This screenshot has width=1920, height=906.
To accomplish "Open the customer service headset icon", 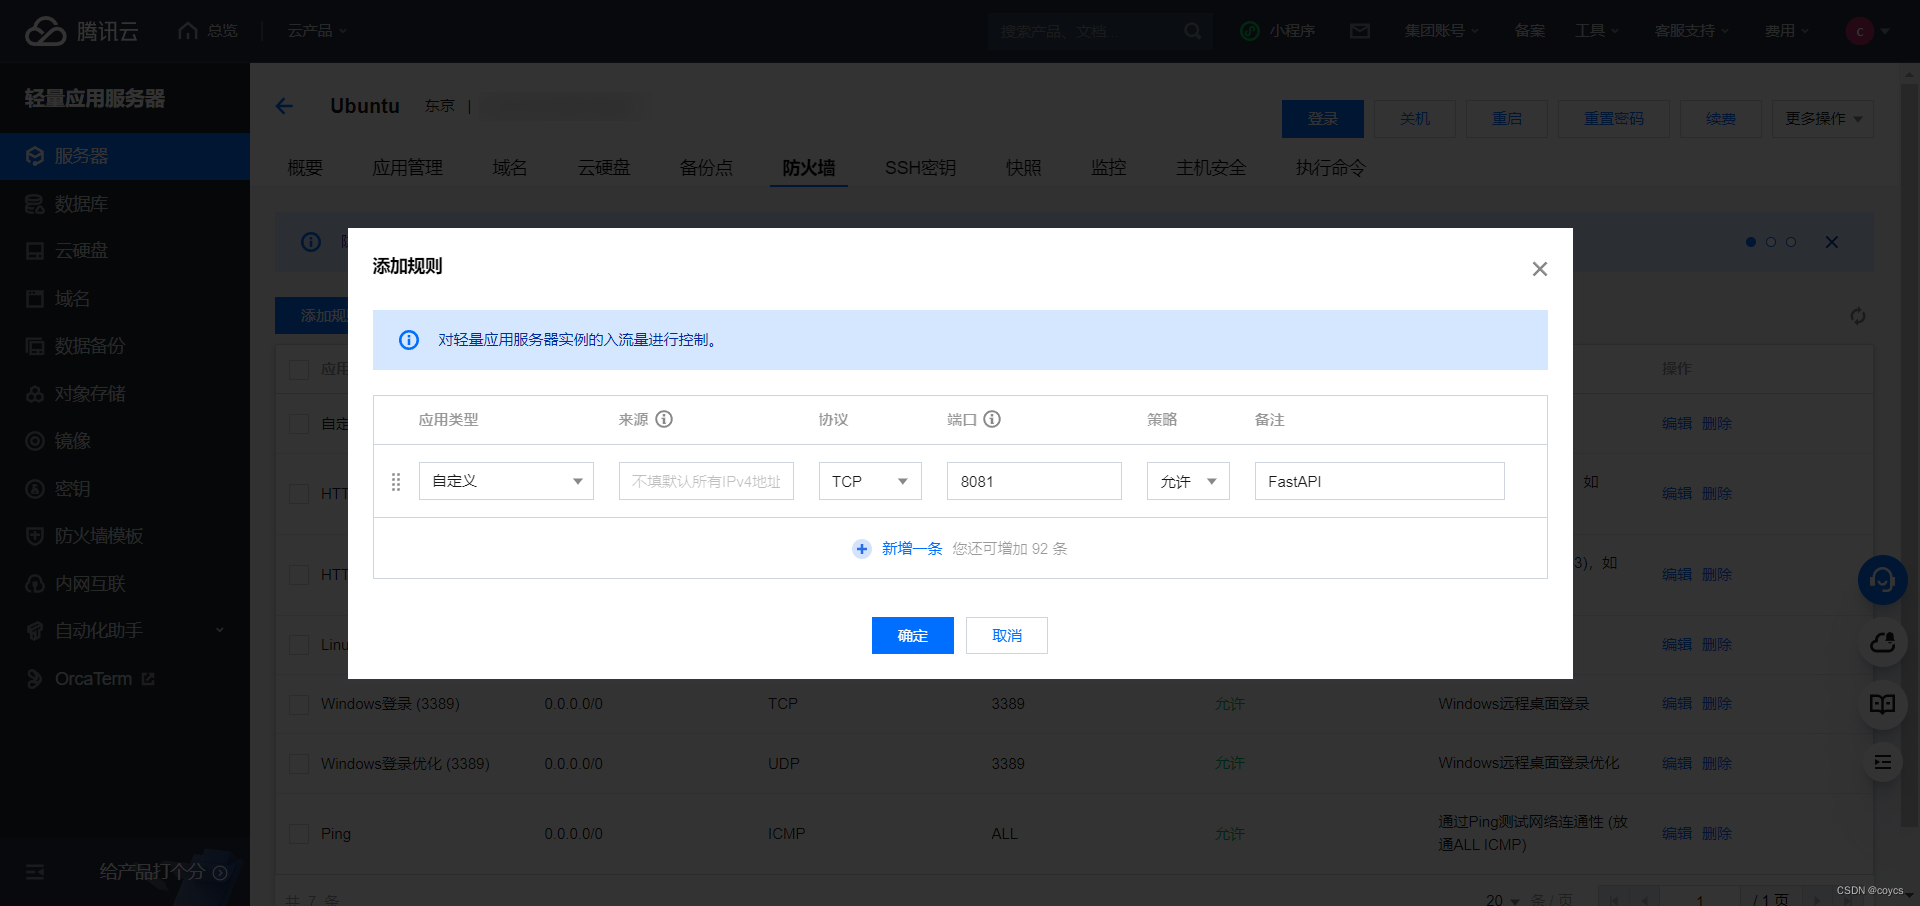I will coord(1883,580).
